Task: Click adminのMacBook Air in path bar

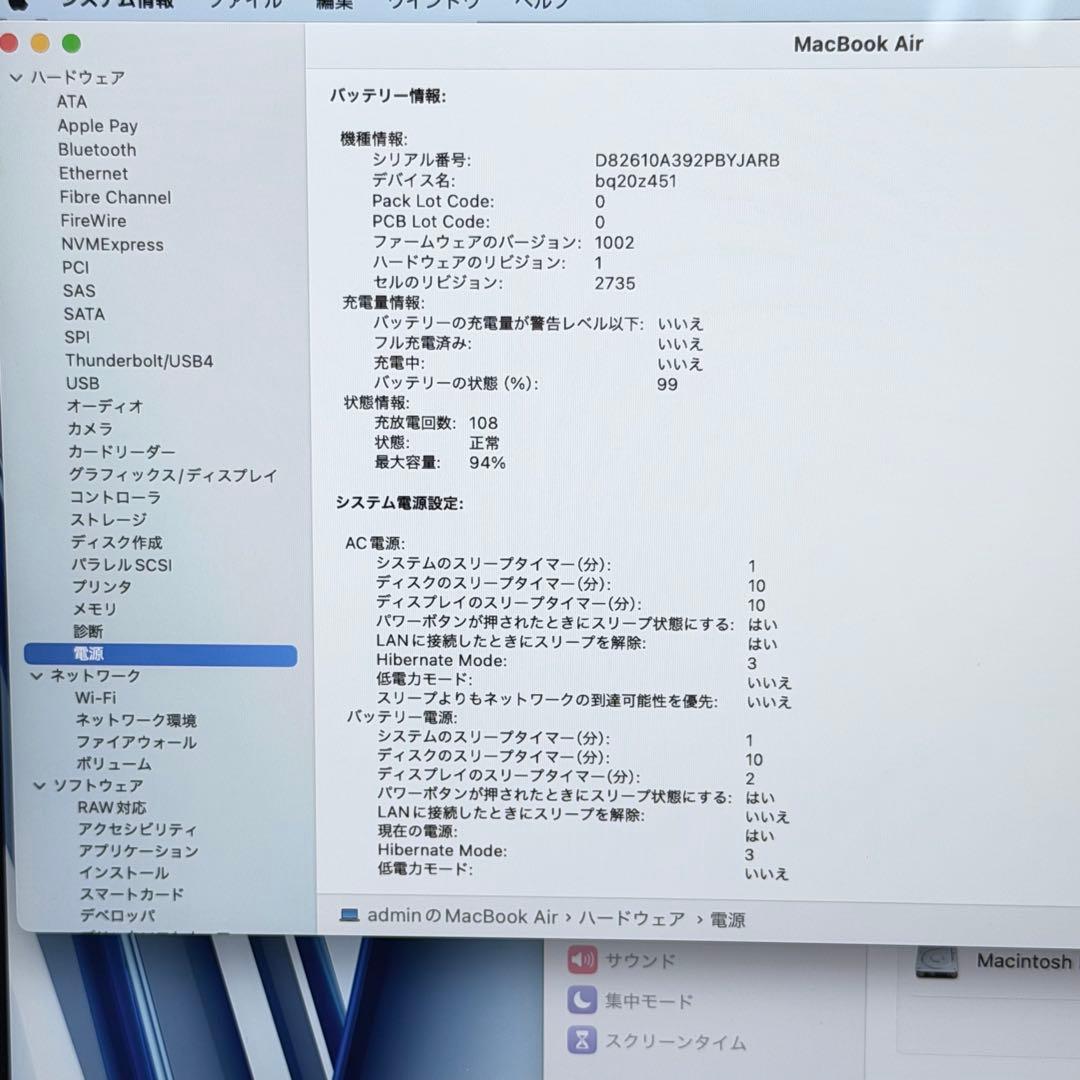Action: click(x=462, y=916)
